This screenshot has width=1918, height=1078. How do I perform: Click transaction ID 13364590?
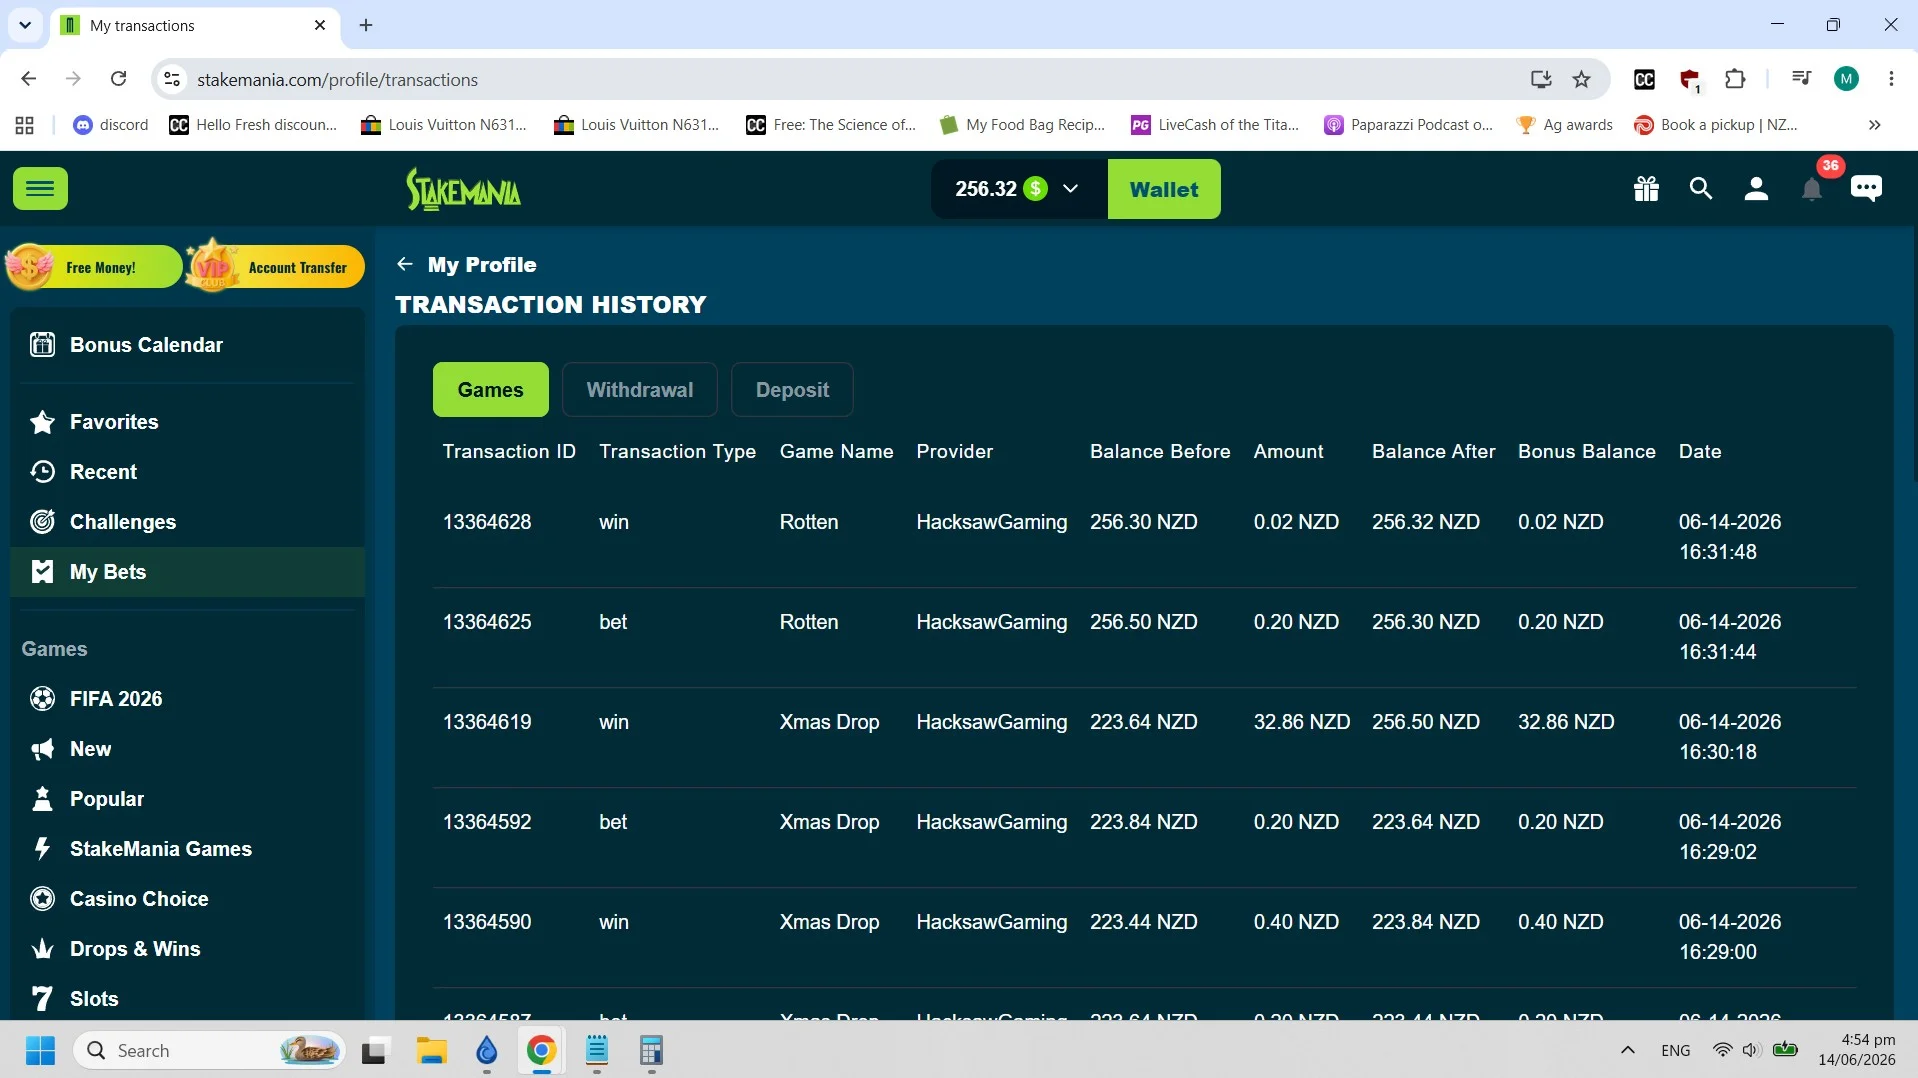click(x=487, y=922)
